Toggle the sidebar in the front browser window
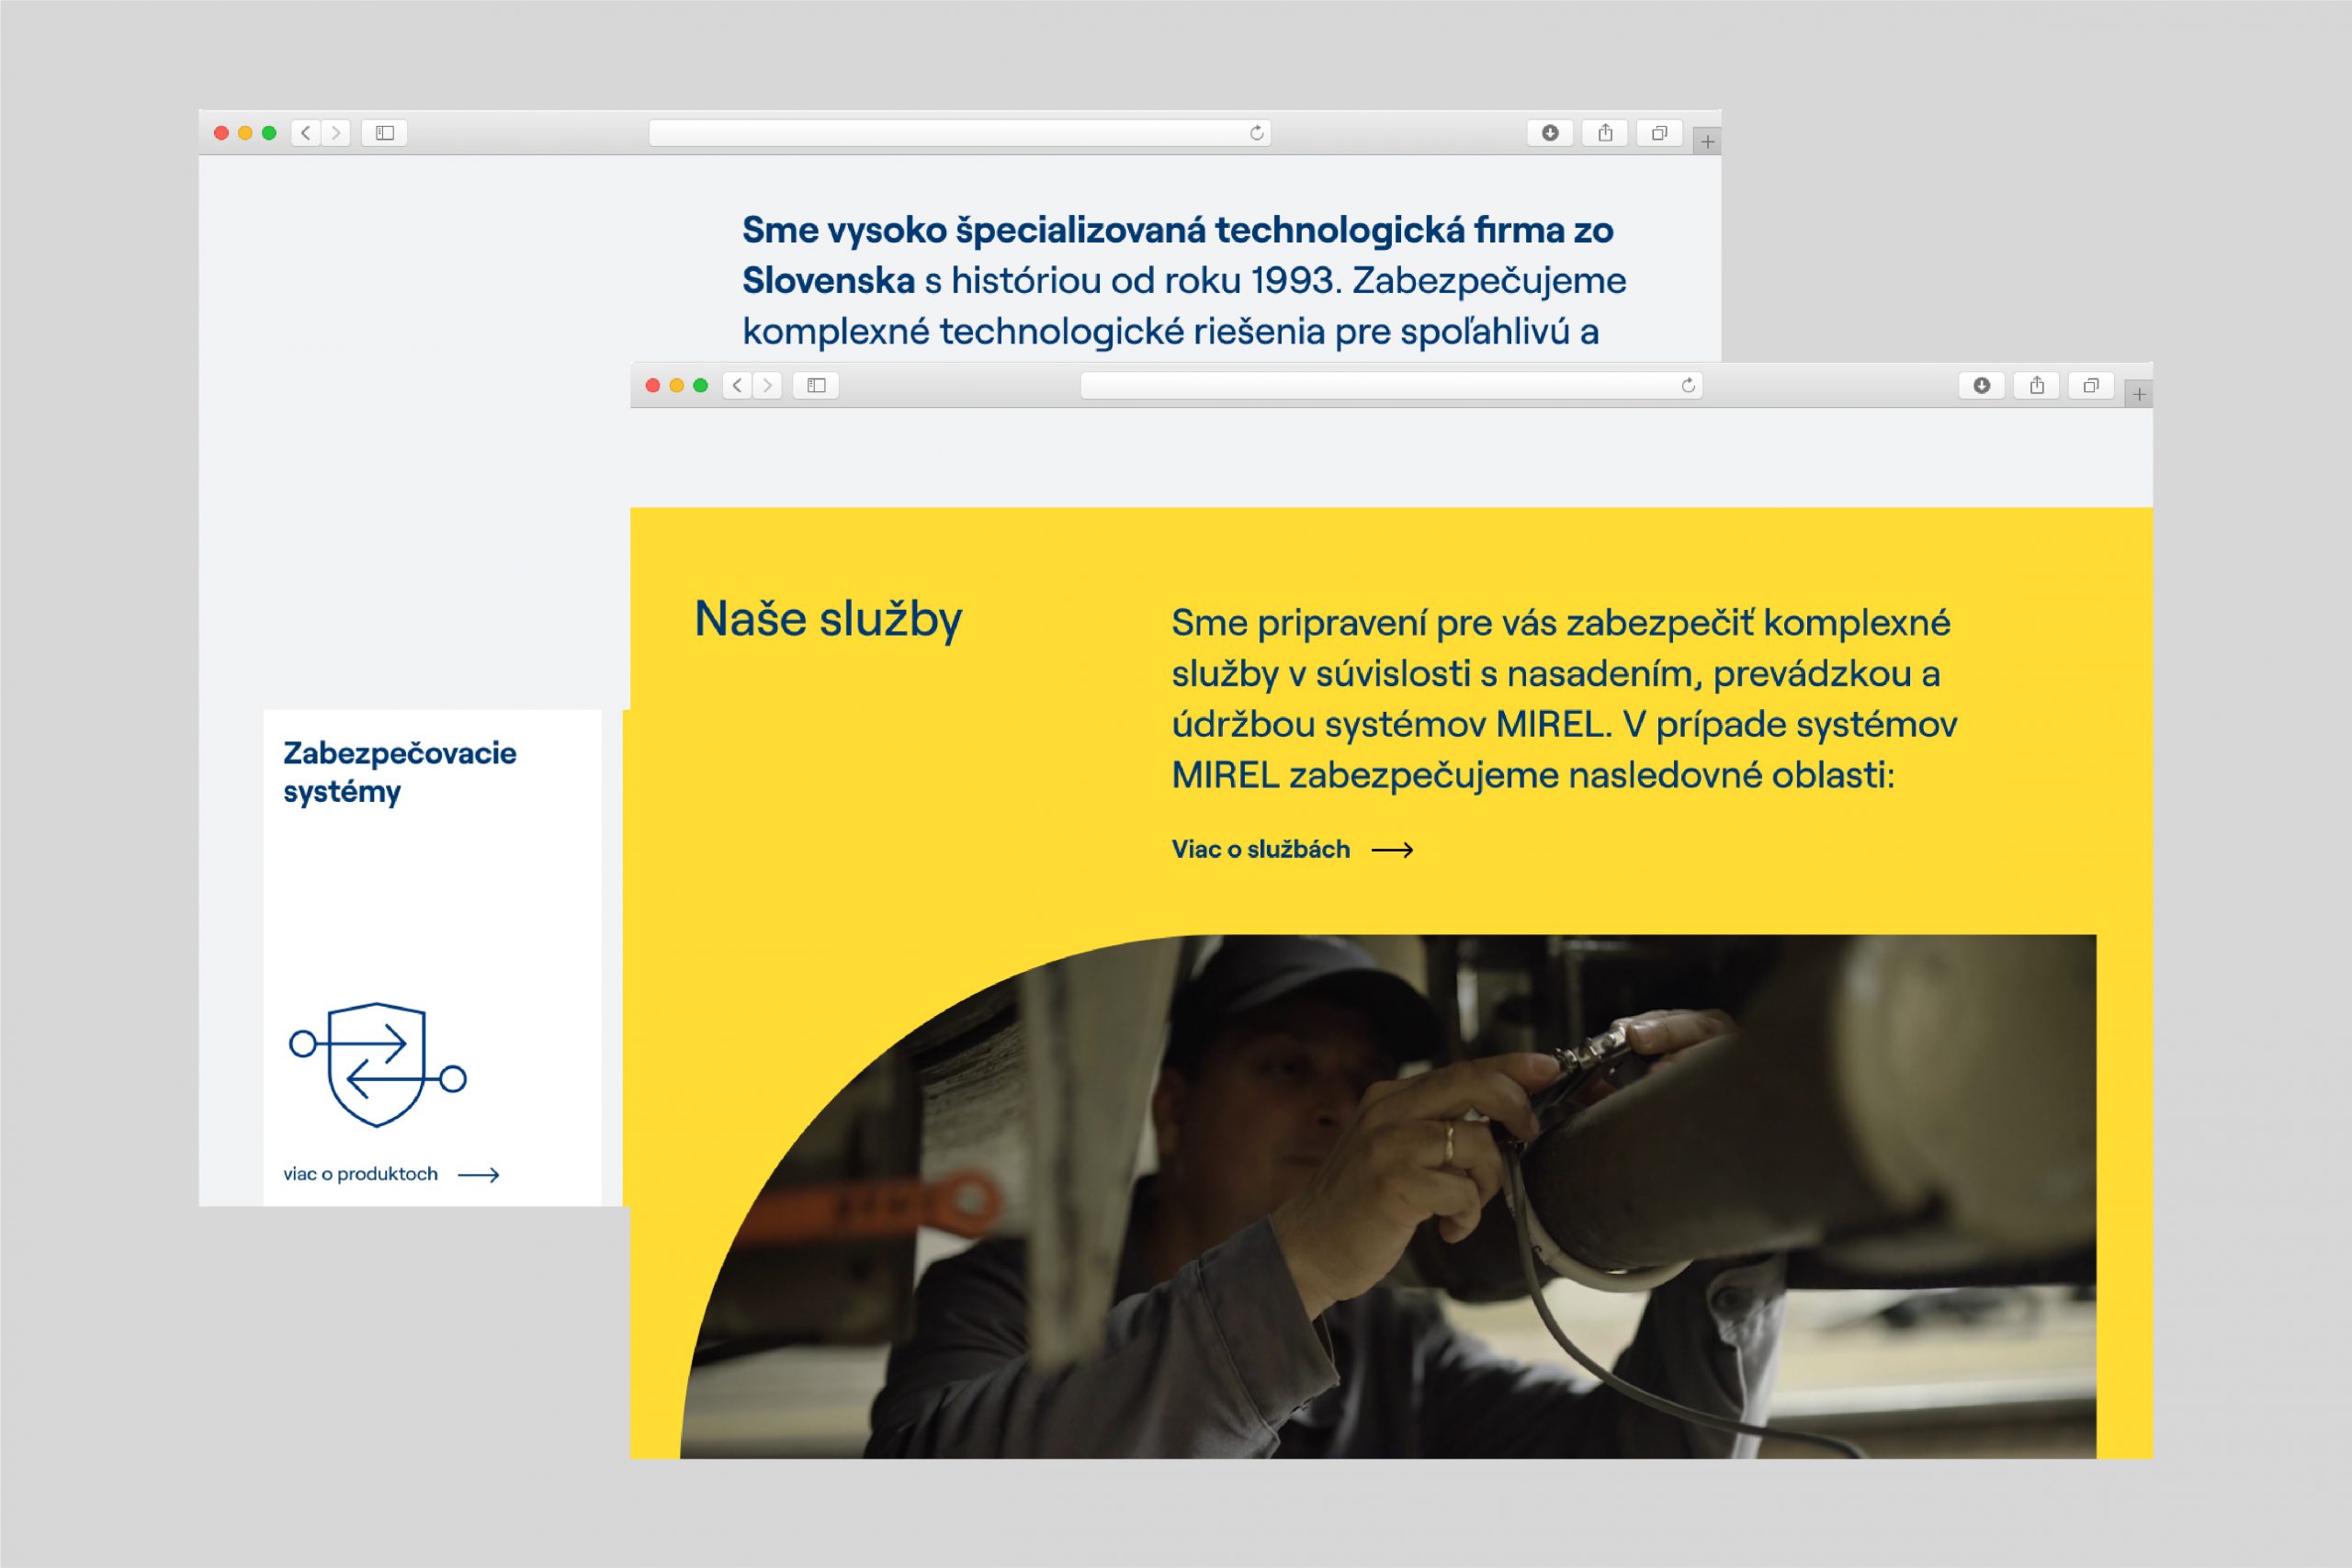The height and width of the screenshot is (1568, 2352). point(816,385)
